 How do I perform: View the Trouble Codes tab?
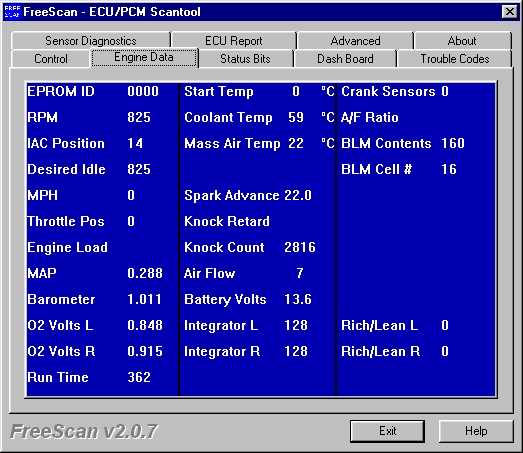(x=455, y=59)
